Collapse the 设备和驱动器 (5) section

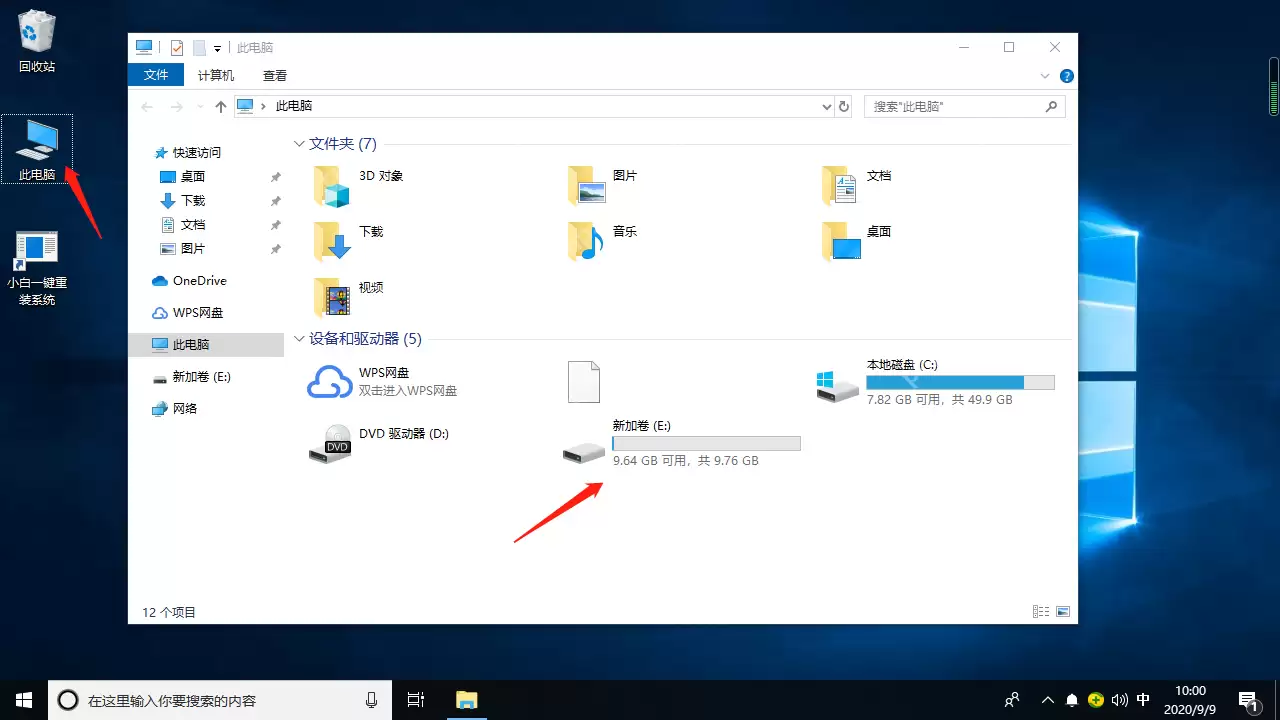pos(299,339)
